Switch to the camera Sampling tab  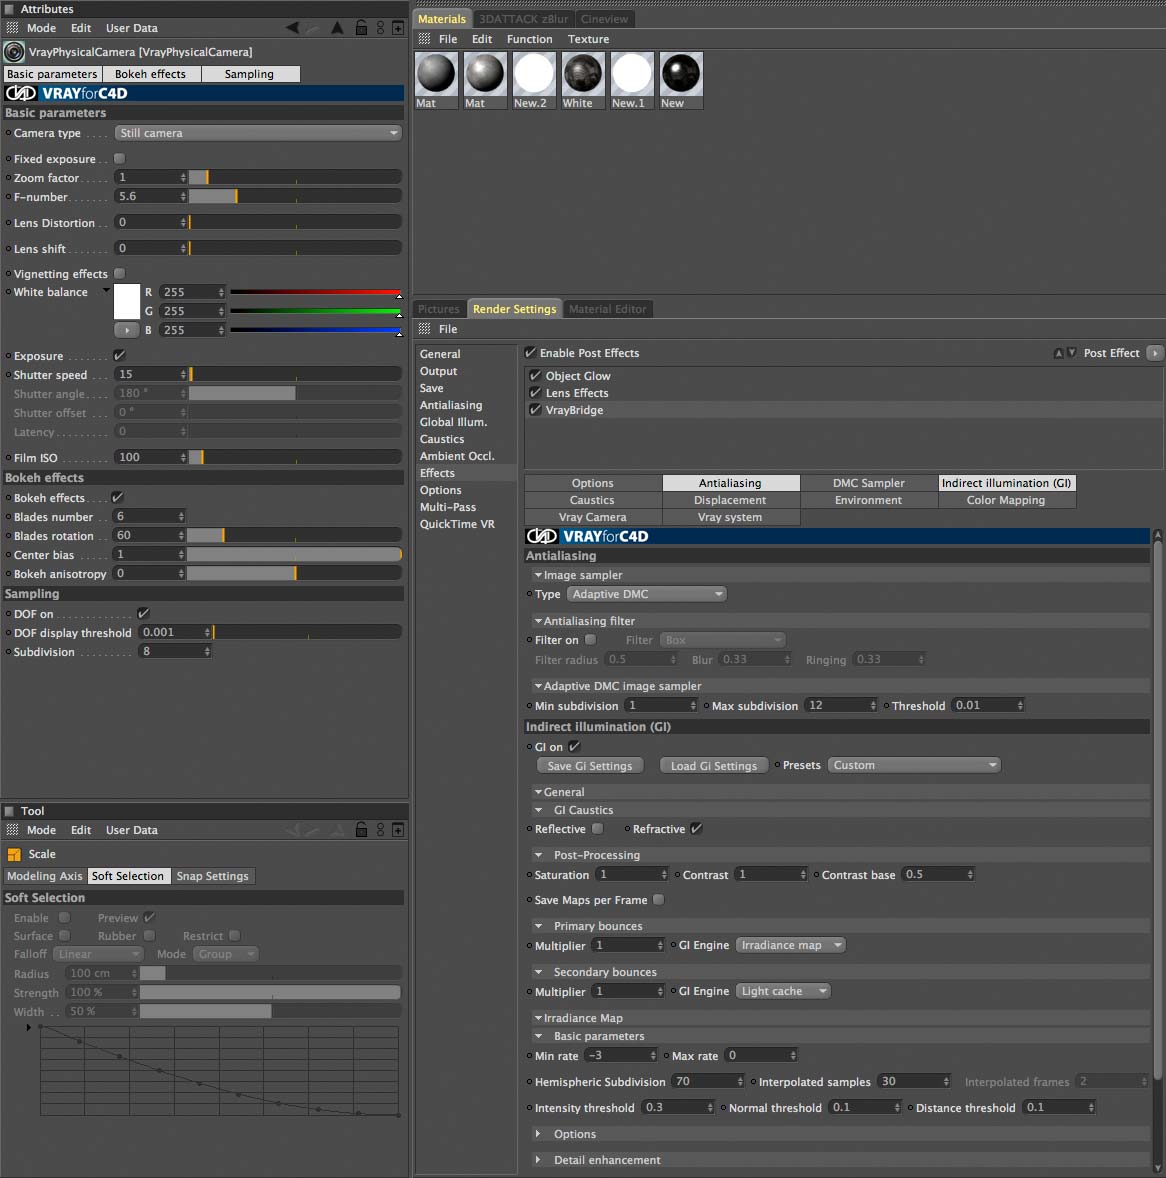pos(249,74)
